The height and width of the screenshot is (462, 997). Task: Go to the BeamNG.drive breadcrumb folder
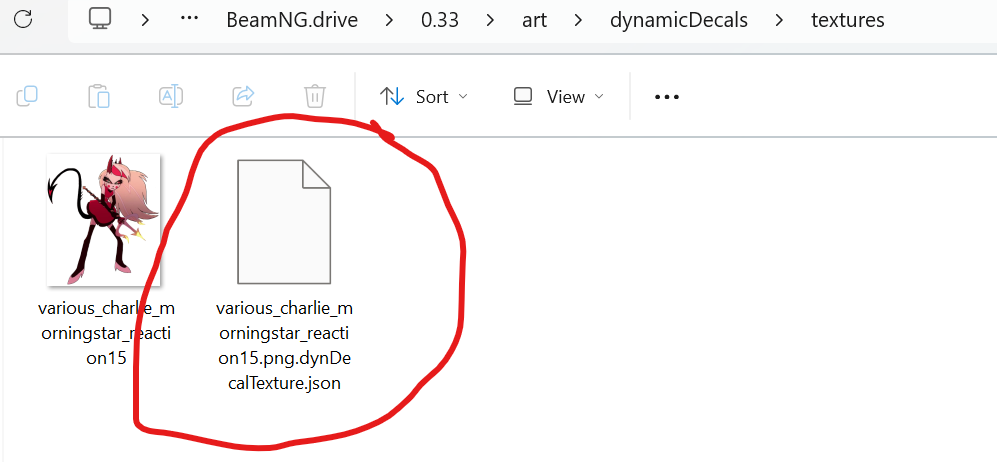(x=292, y=20)
